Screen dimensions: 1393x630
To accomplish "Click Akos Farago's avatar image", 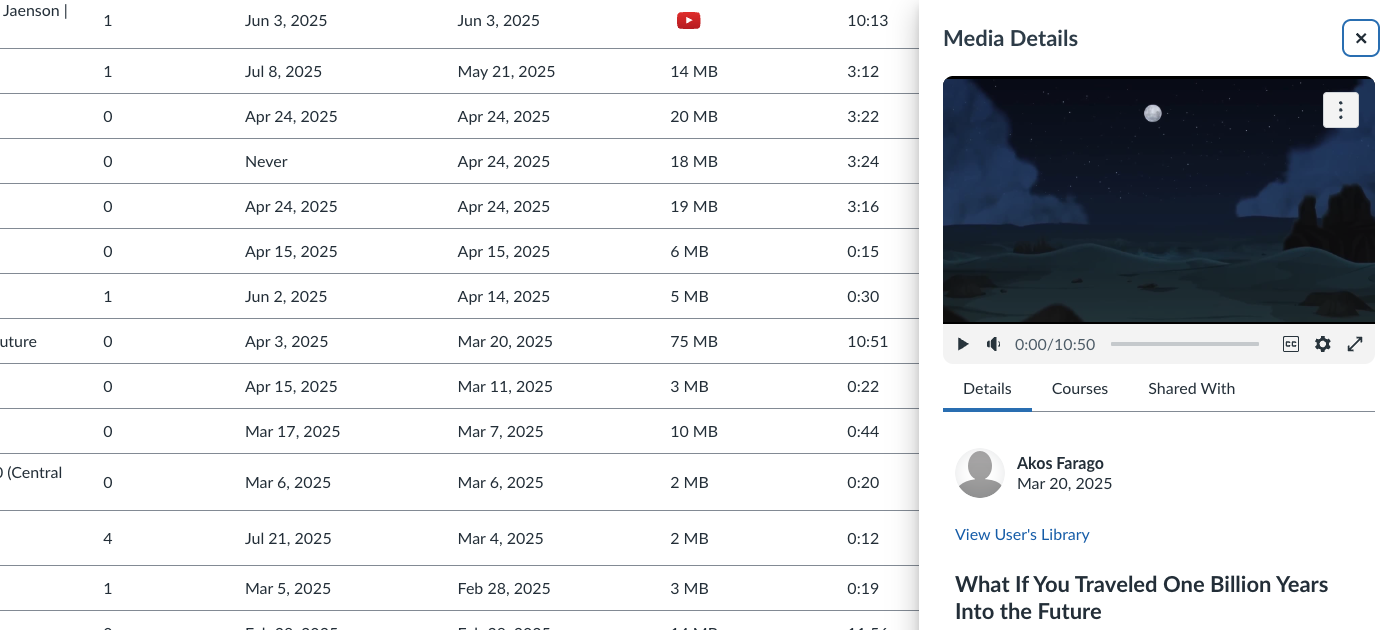I will 980,473.
